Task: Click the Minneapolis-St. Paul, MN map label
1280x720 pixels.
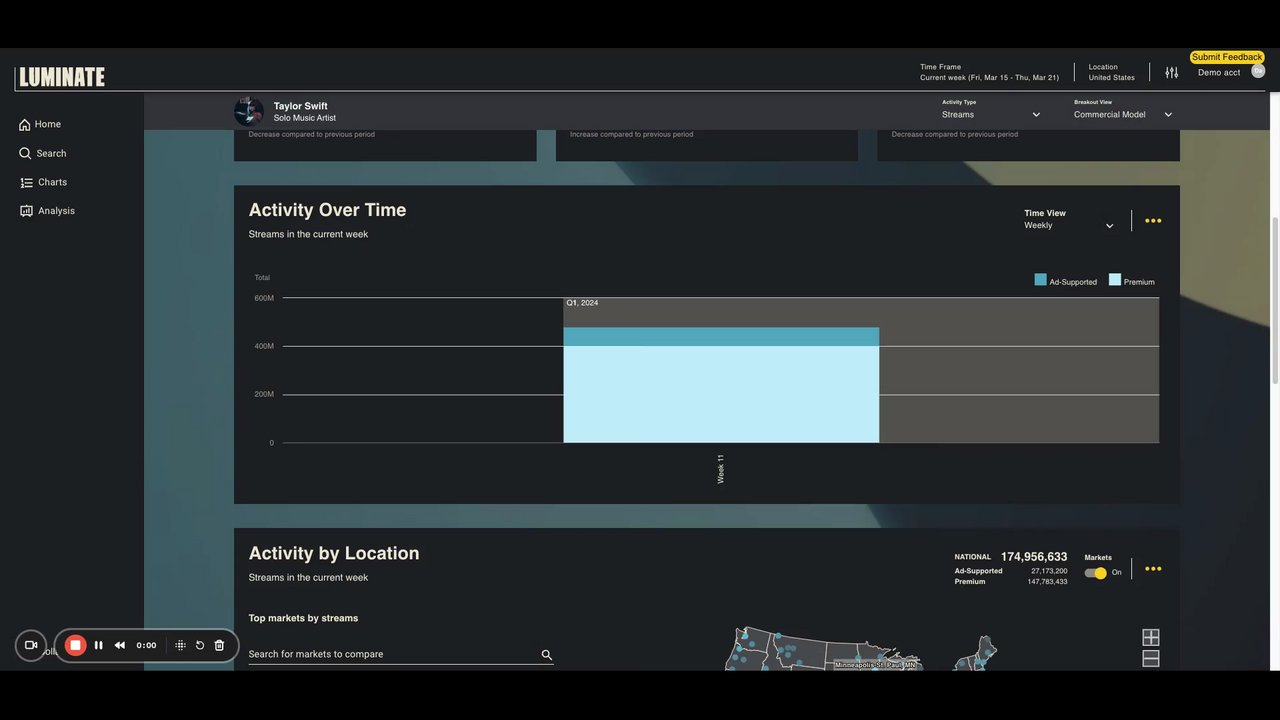Action: tap(877, 665)
